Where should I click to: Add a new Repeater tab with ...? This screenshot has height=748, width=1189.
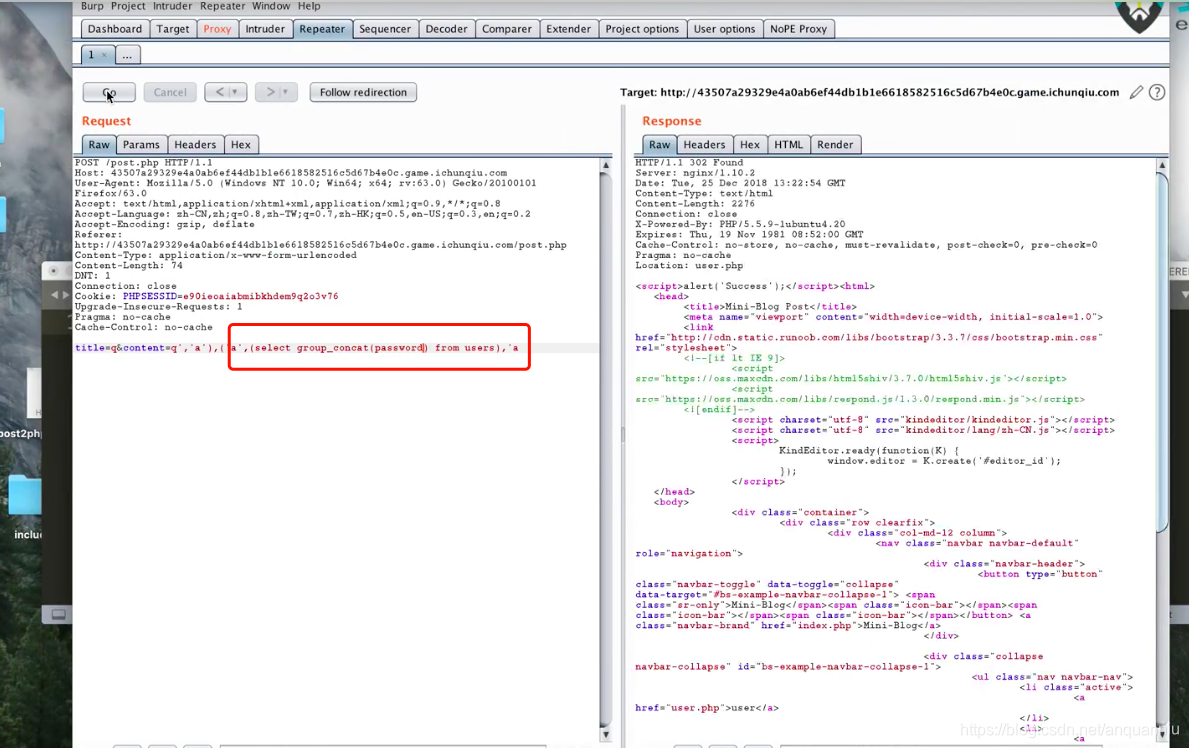coord(127,55)
